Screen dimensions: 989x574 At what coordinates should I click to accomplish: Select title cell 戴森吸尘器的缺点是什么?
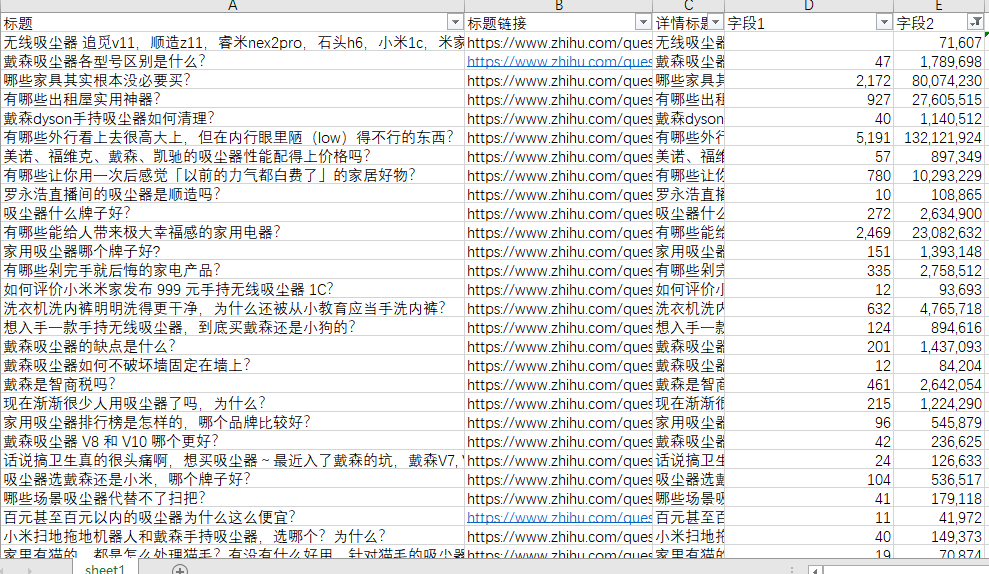click(x=232, y=346)
